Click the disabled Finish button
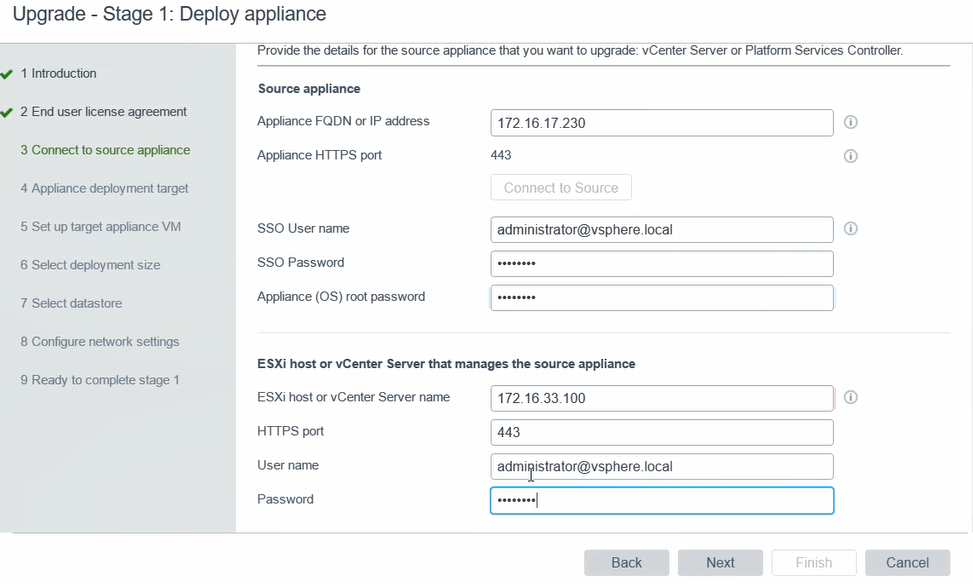The width and height of the screenshot is (973, 584). pyautogui.click(x=814, y=563)
